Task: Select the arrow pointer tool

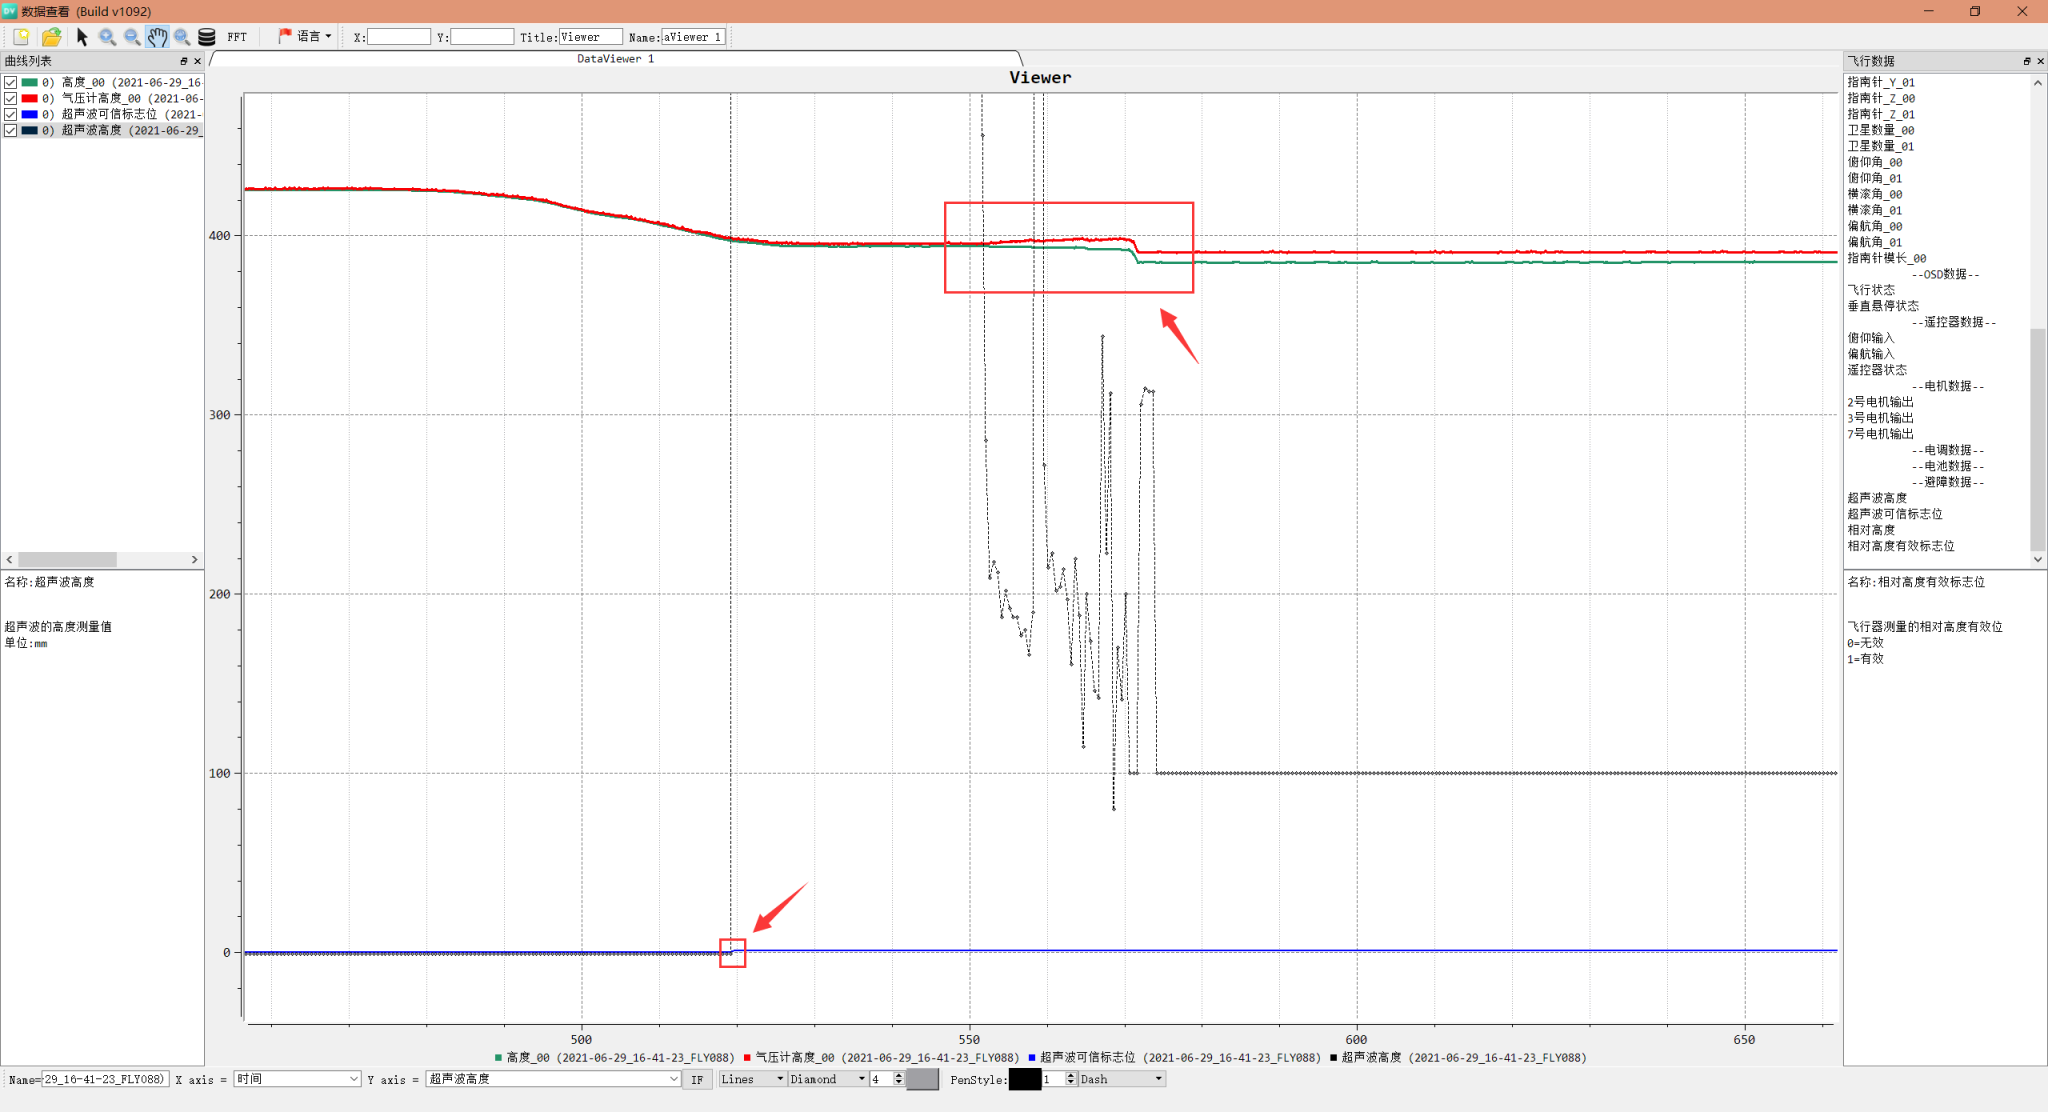Action: point(82,37)
